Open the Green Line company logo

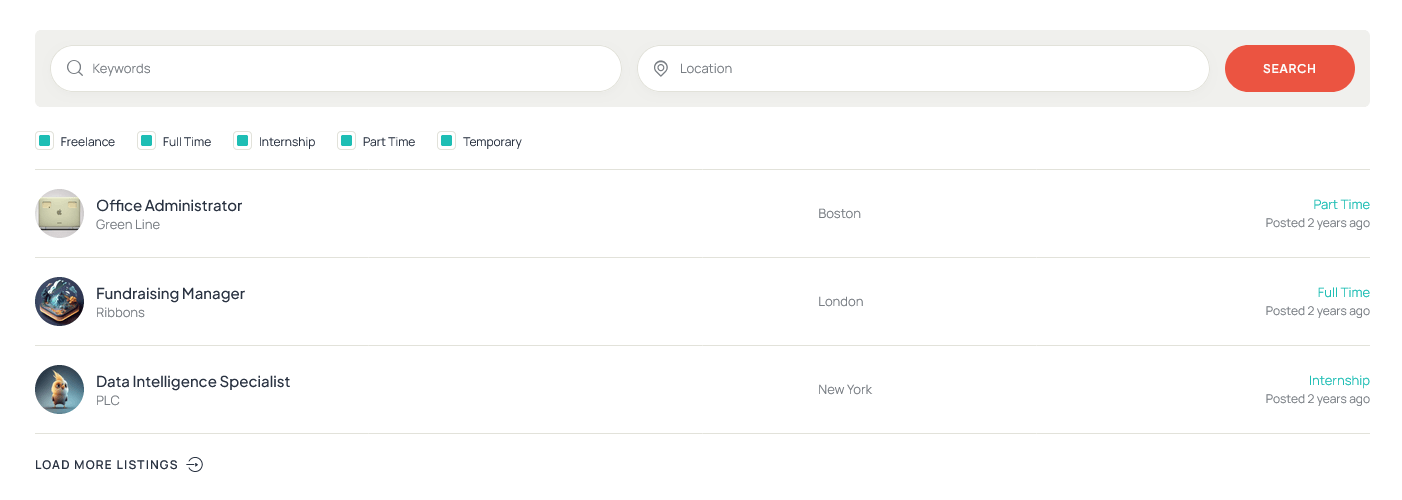tap(59, 213)
